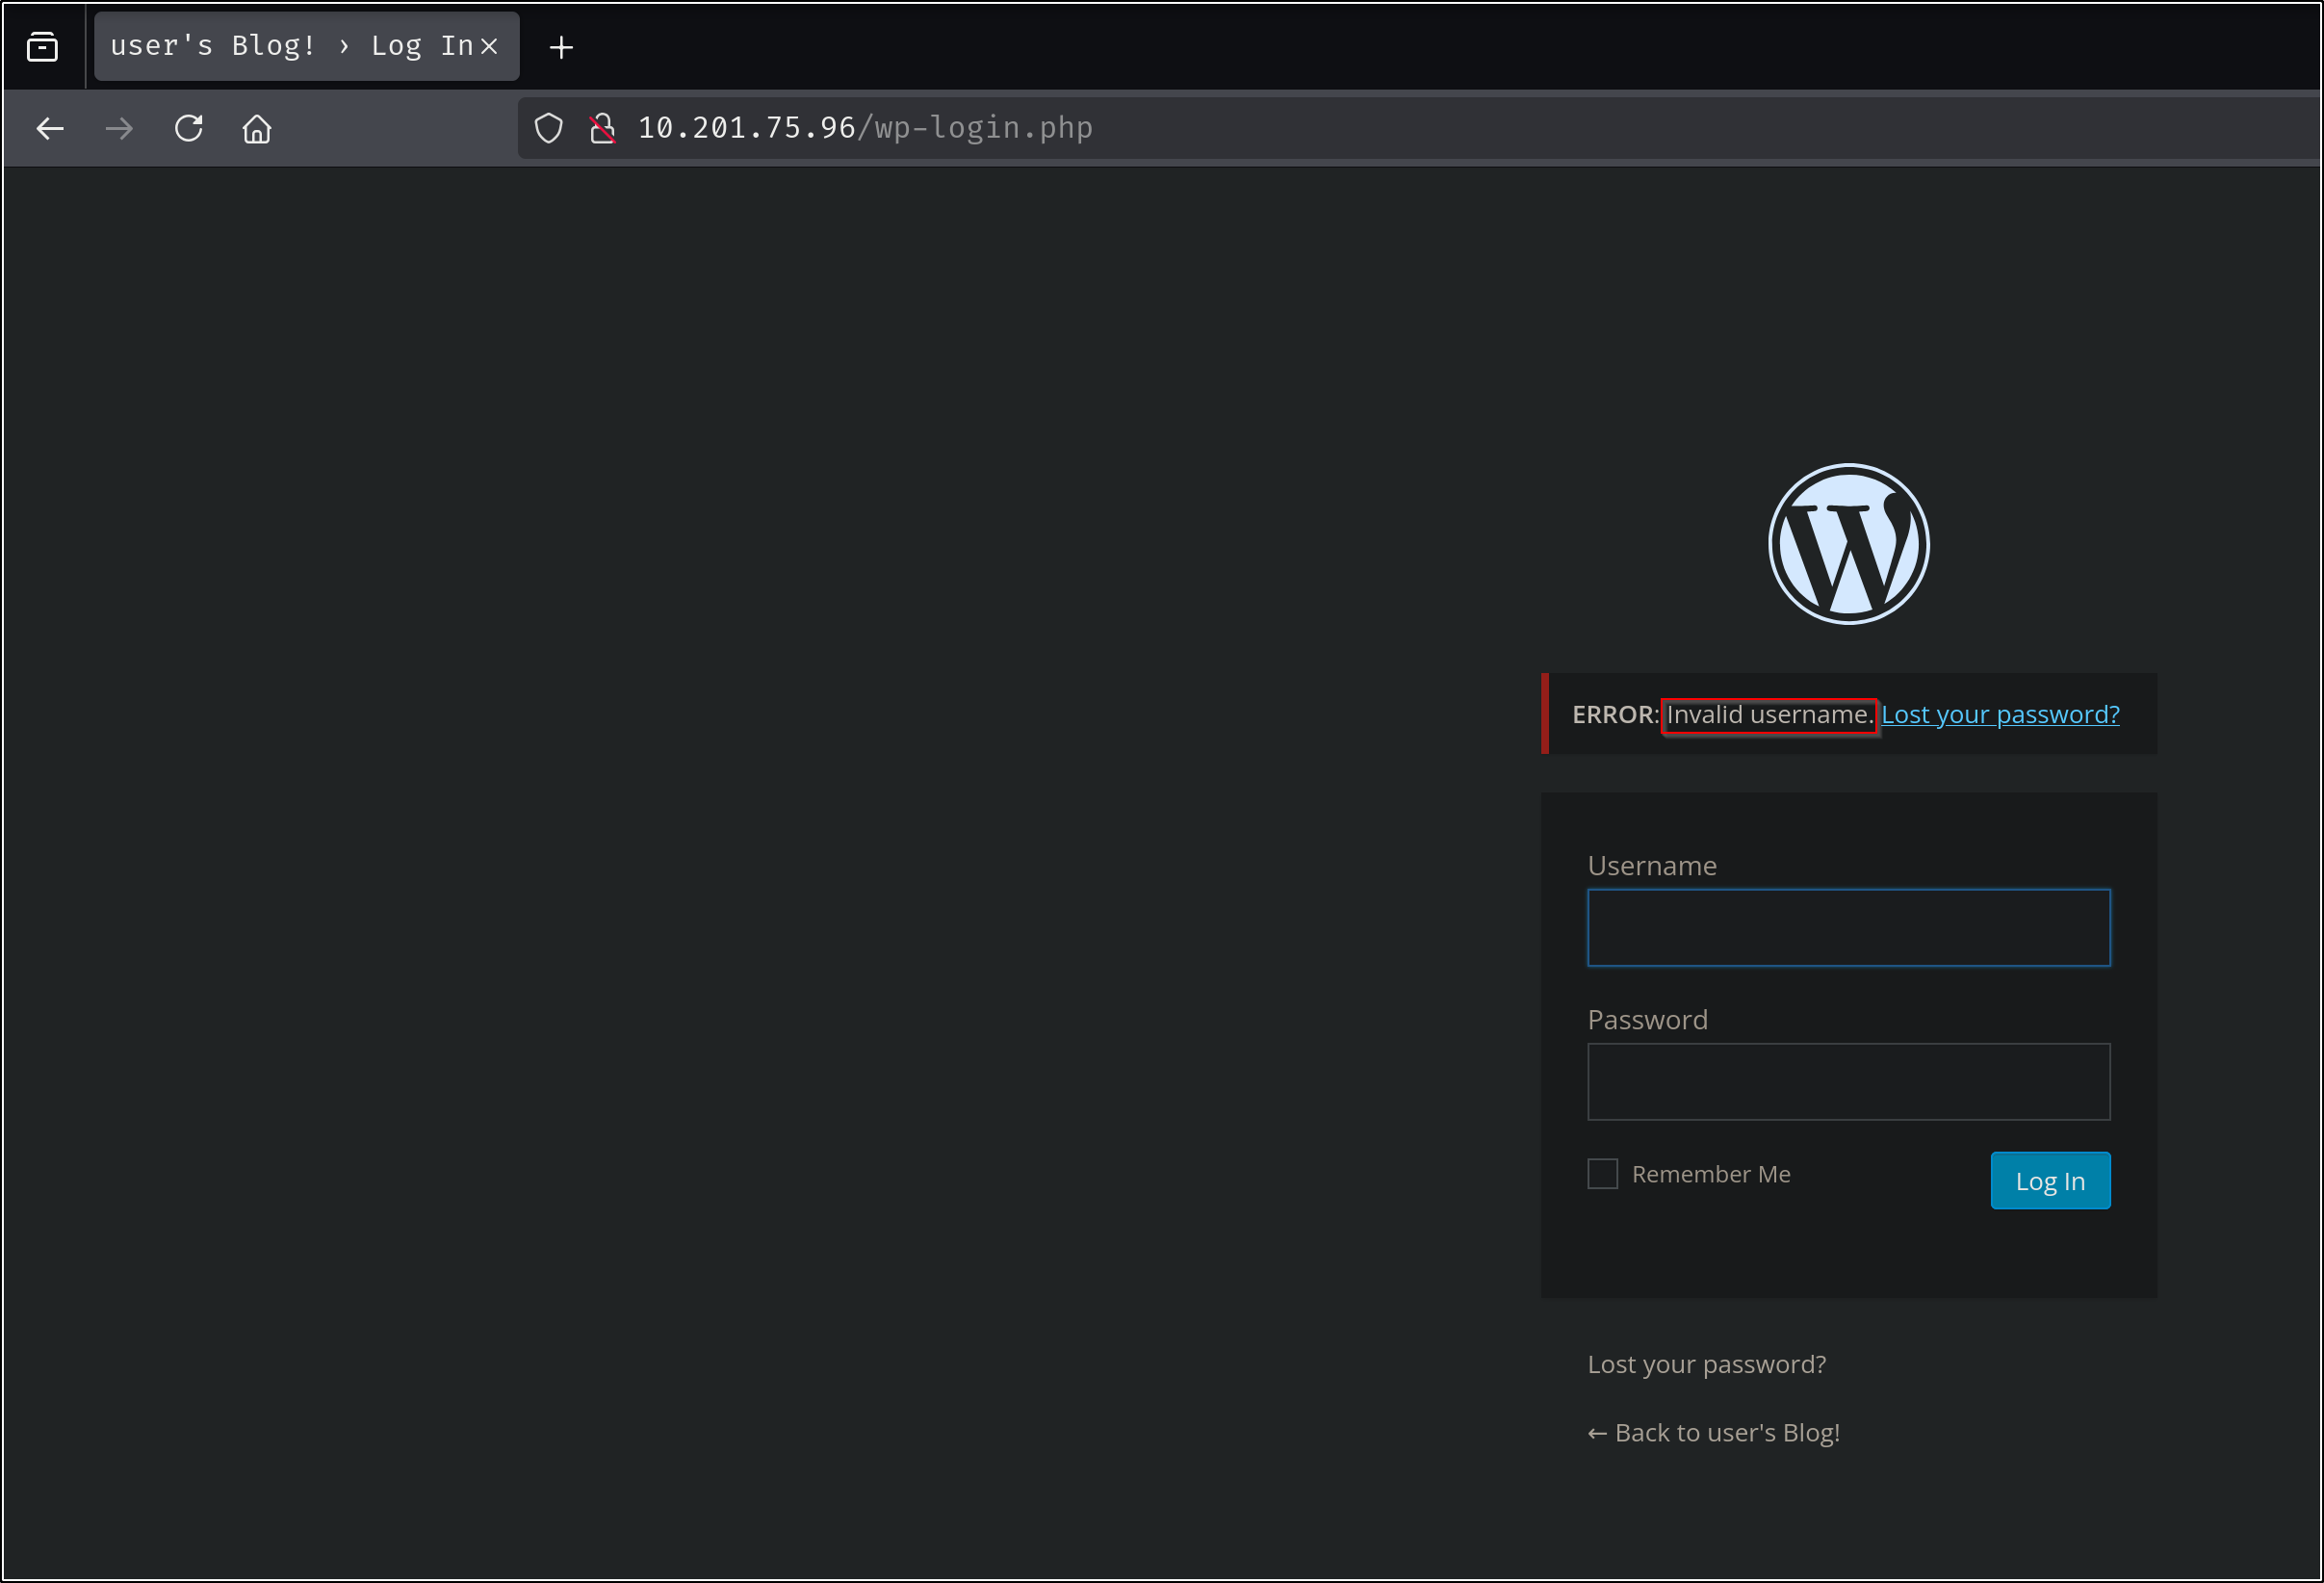The height and width of the screenshot is (1583, 2324).
Task: Click the forward navigation arrow
Action: [119, 128]
